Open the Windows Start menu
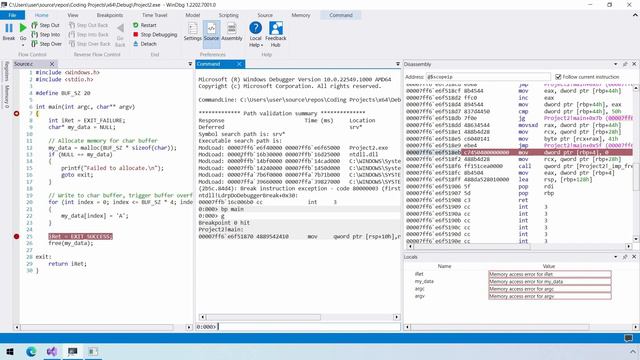640x360 pixels. [10, 351]
